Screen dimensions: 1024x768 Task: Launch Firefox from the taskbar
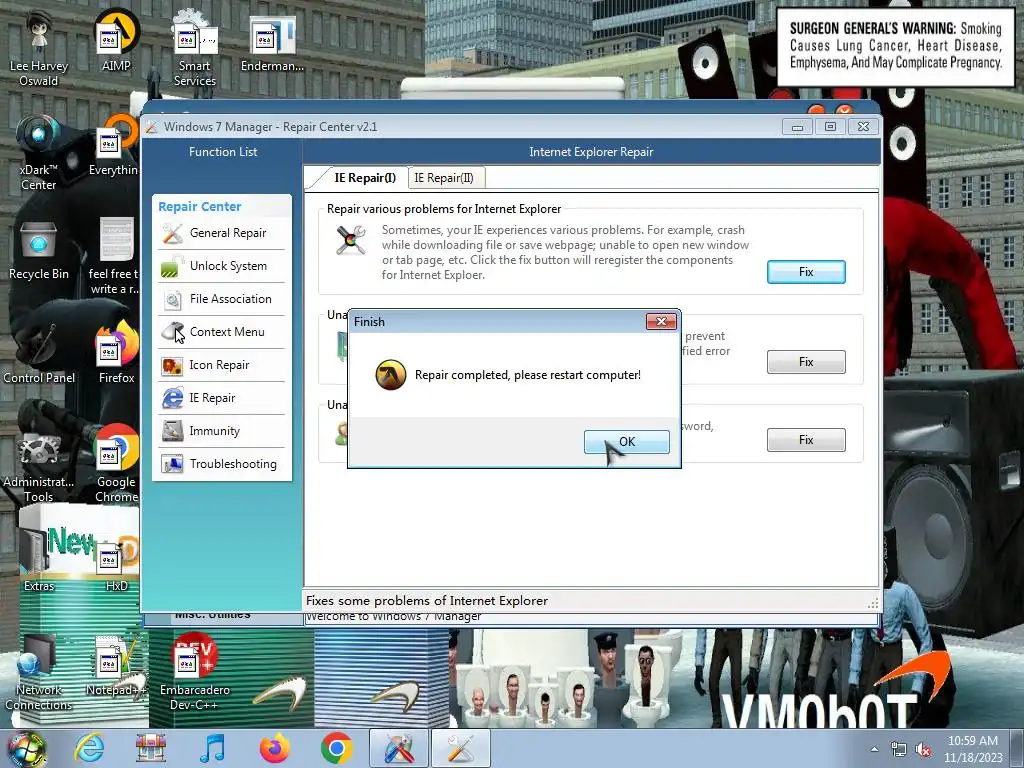(274, 748)
